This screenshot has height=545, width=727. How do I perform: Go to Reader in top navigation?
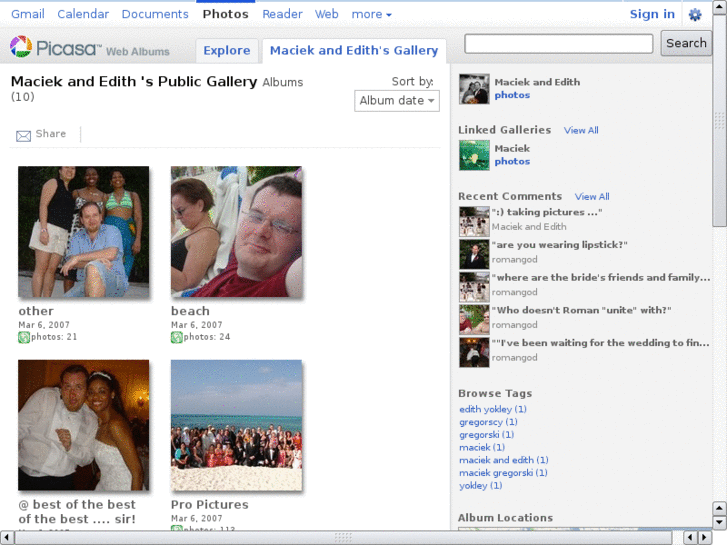[x=282, y=14]
